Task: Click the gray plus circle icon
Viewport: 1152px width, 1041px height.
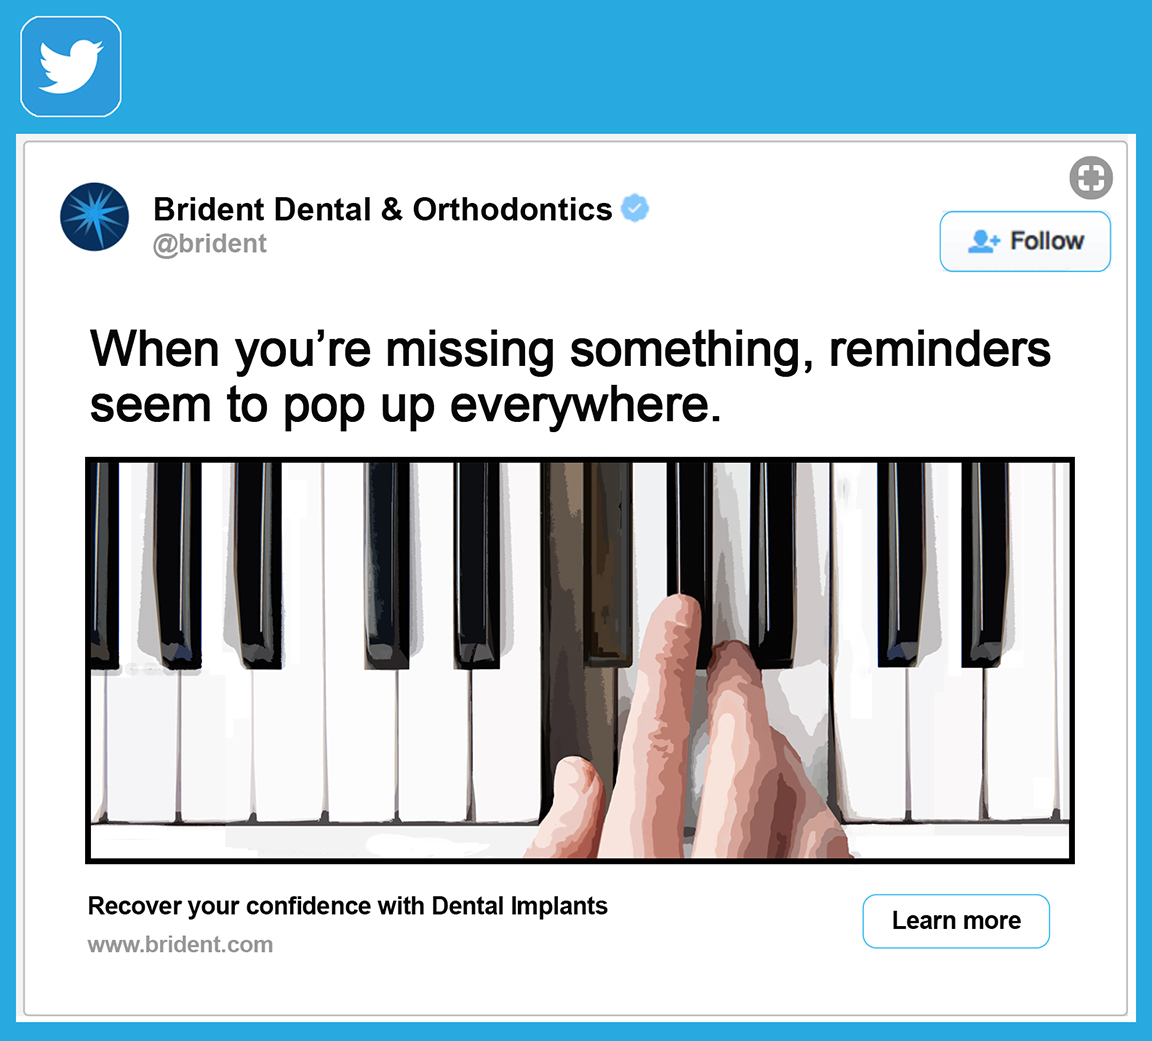Action: pyautogui.click(x=1090, y=179)
